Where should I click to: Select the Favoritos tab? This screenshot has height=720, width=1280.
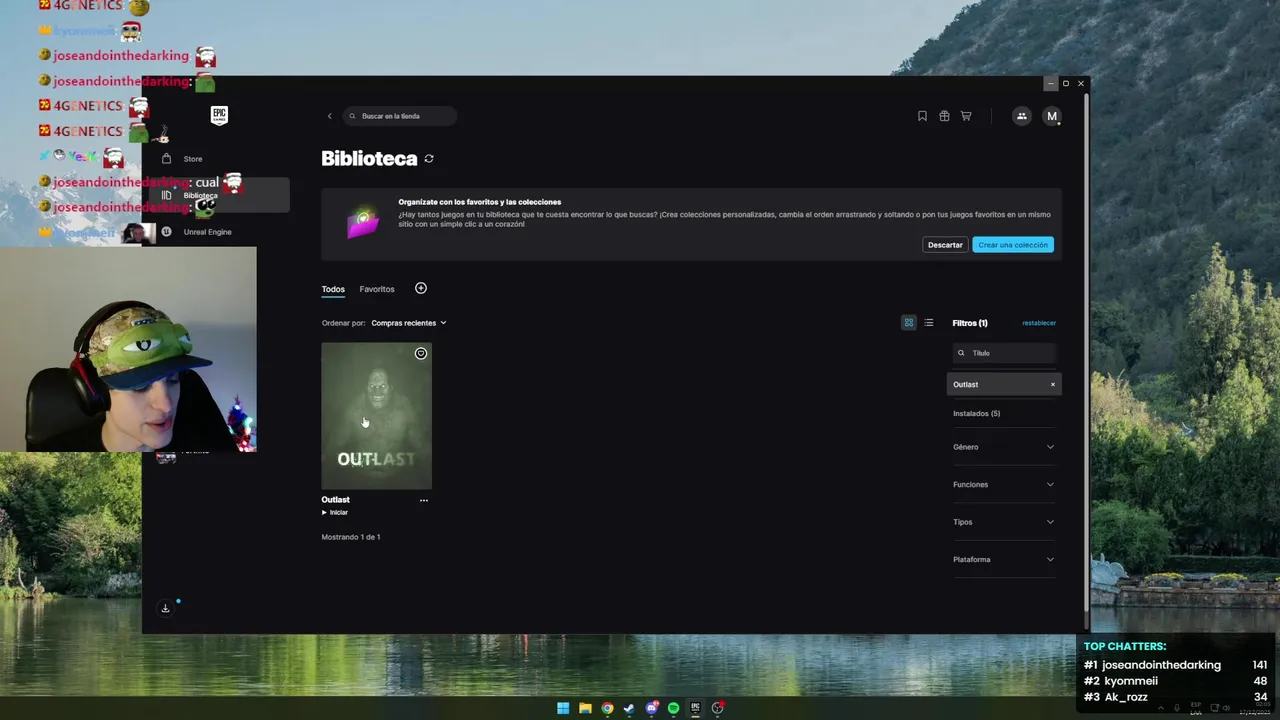pos(377,289)
